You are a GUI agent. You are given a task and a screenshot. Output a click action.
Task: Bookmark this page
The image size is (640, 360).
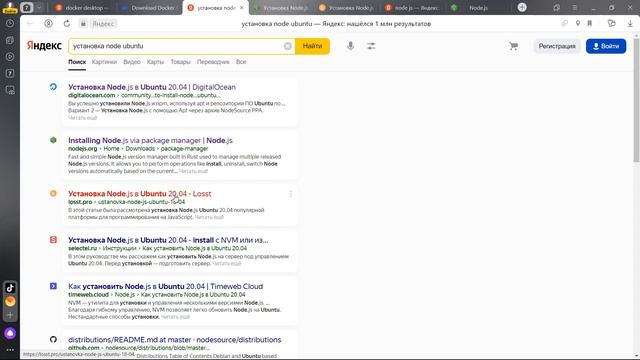[590, 24]
